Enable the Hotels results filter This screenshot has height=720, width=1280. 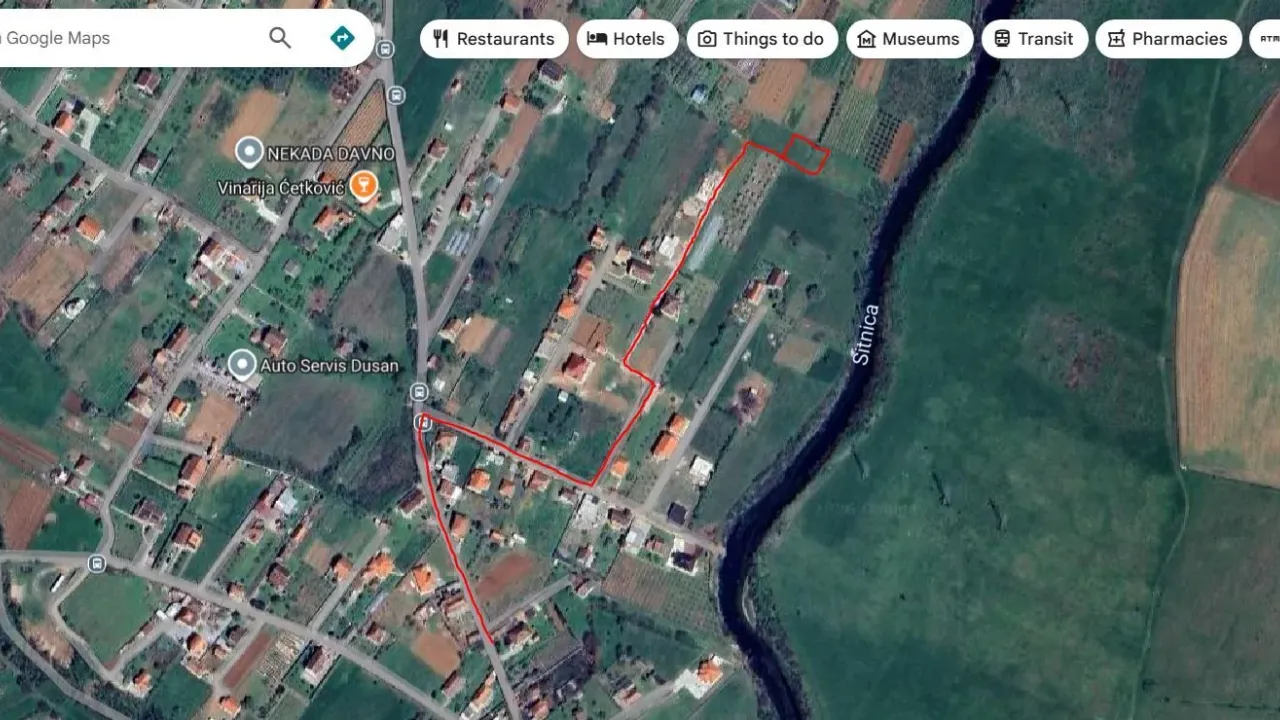(x=627, y=38)
